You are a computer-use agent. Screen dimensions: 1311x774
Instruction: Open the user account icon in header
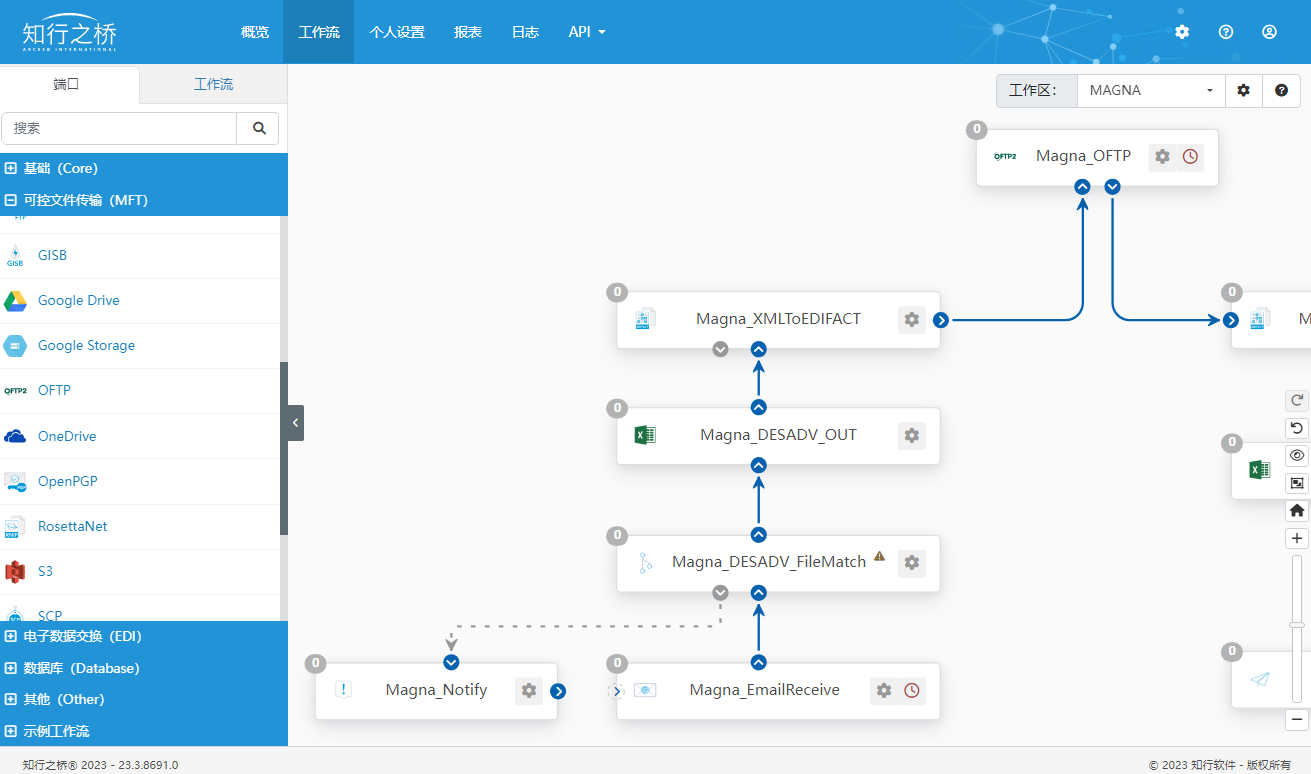click(x=1269, y=32)
